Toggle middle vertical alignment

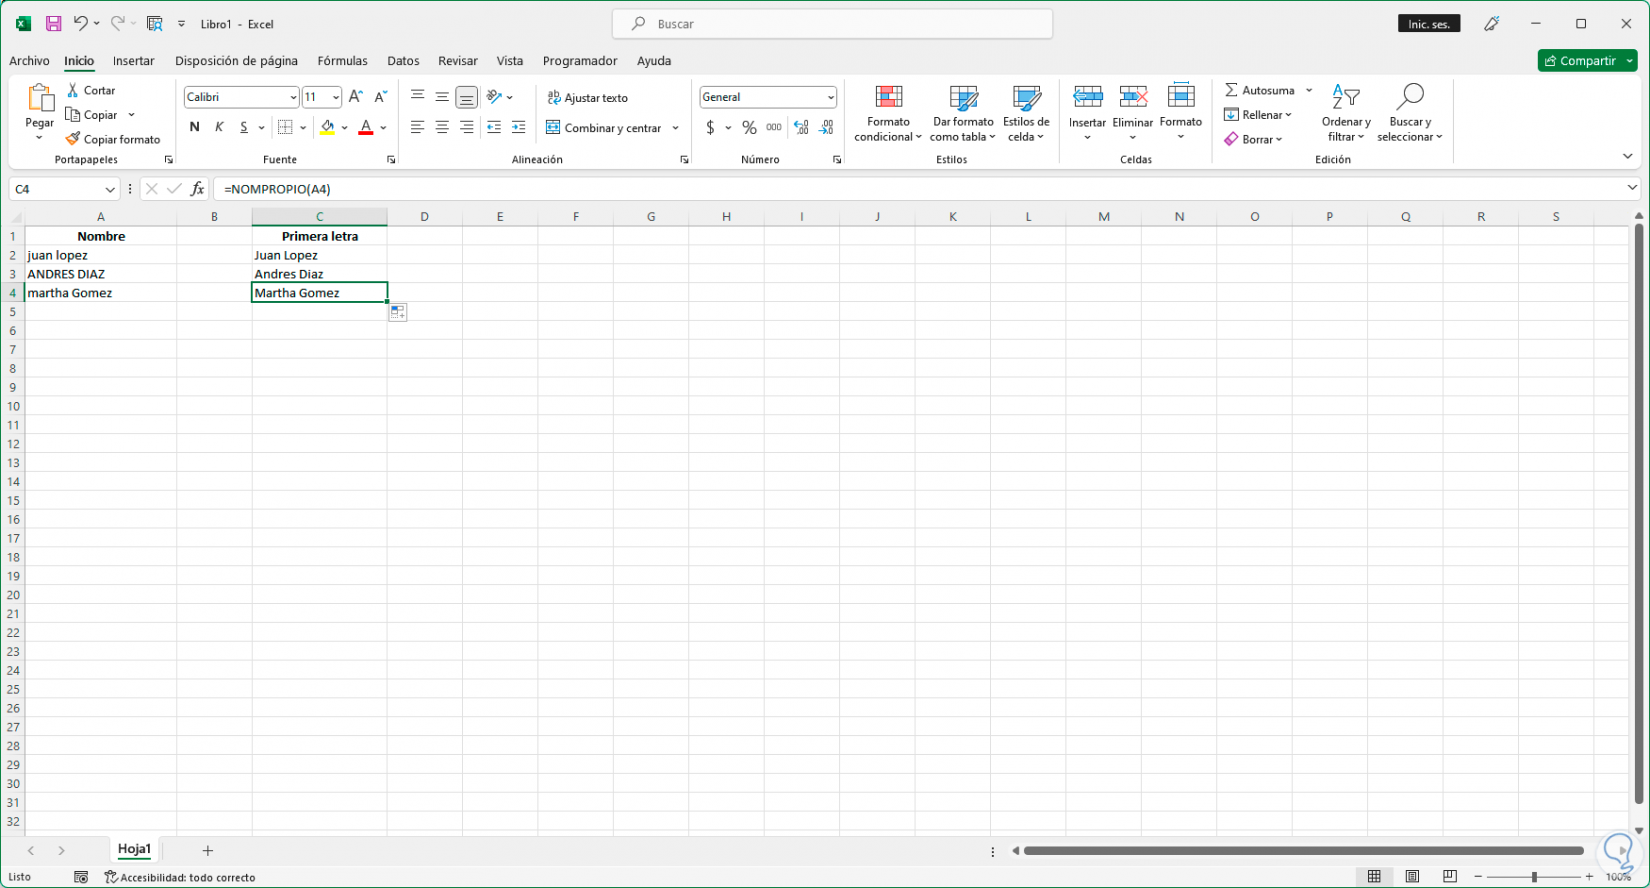click(x=442, y=97)
